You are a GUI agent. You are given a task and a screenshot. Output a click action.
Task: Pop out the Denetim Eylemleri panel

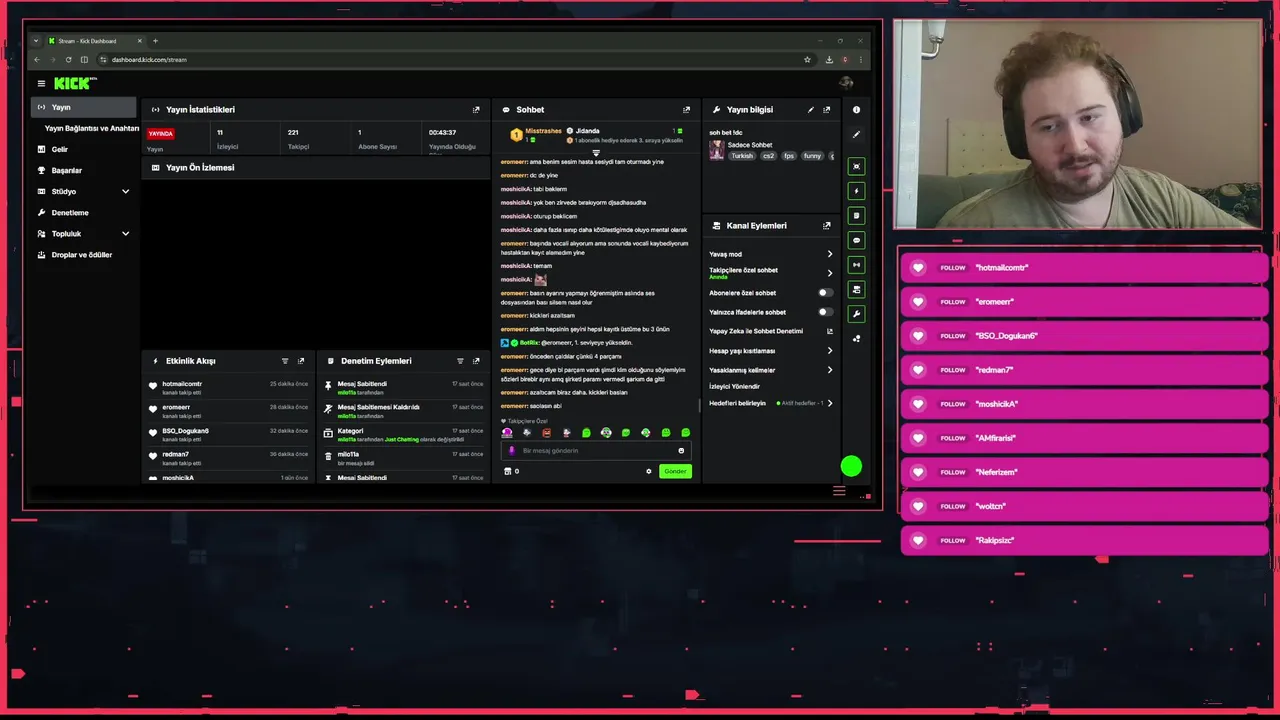coord(476,361)
